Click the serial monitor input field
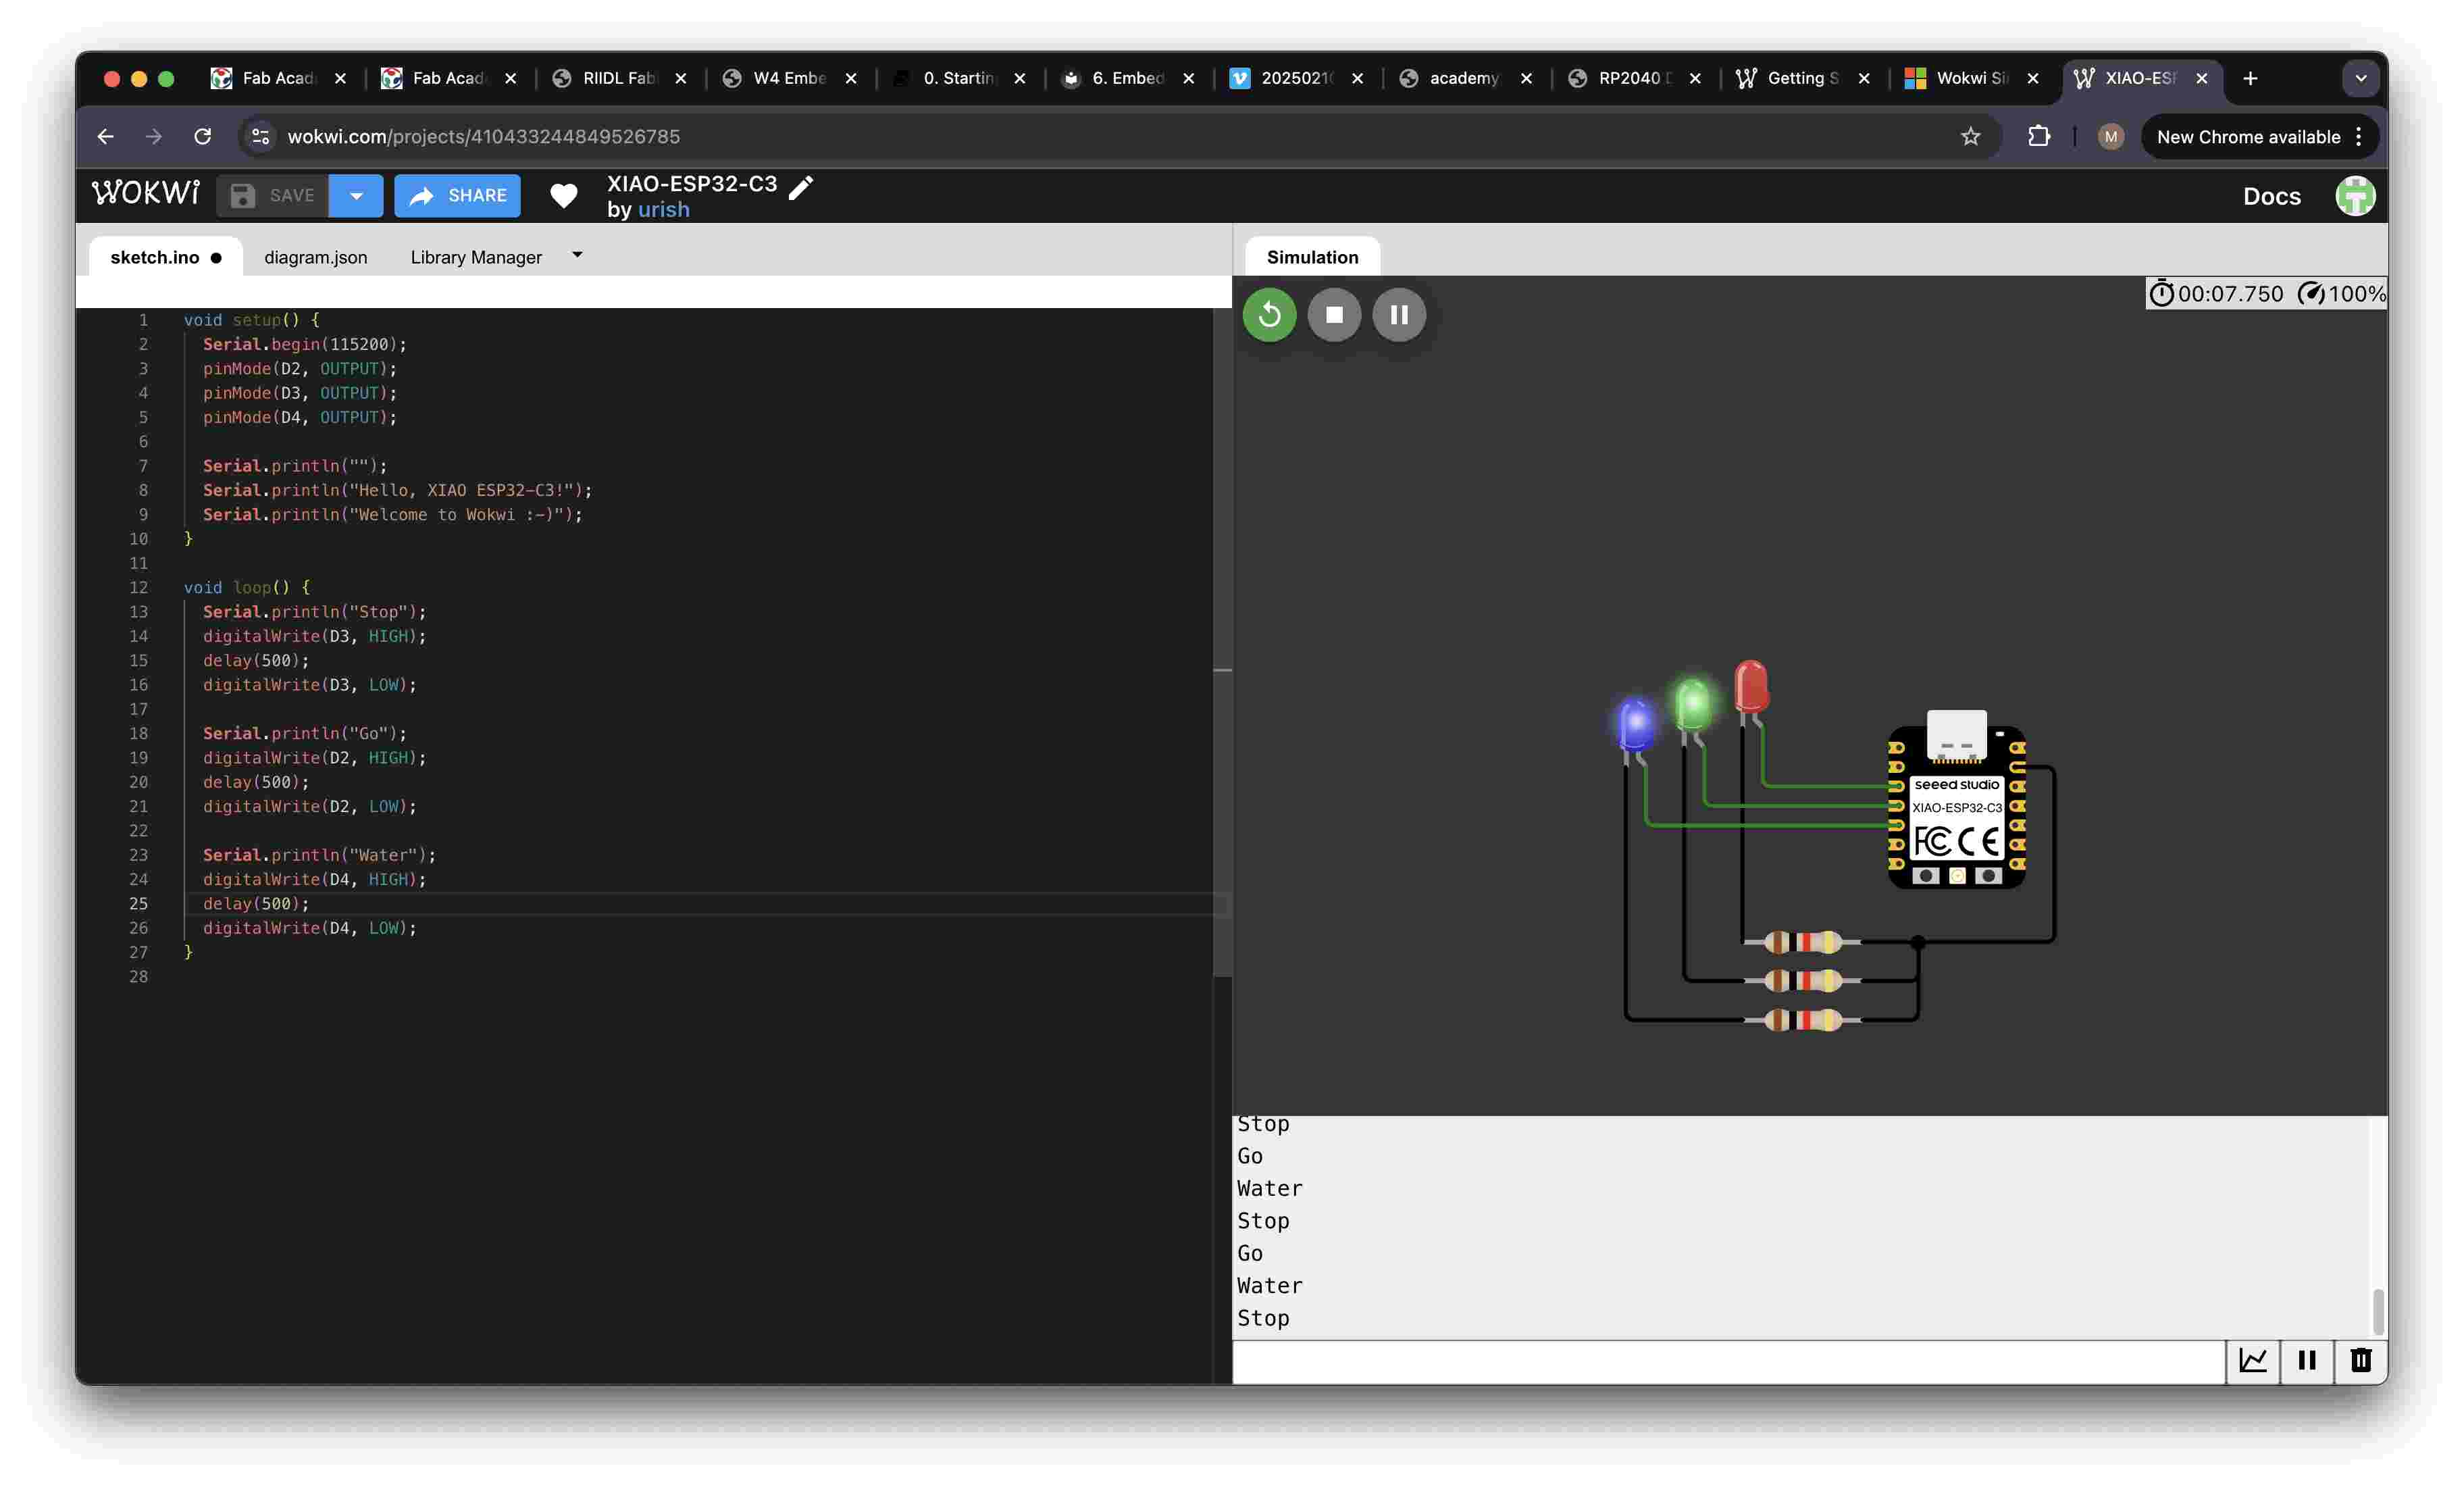This screenshot has width=2464, height=1485. (1728, 1362)
